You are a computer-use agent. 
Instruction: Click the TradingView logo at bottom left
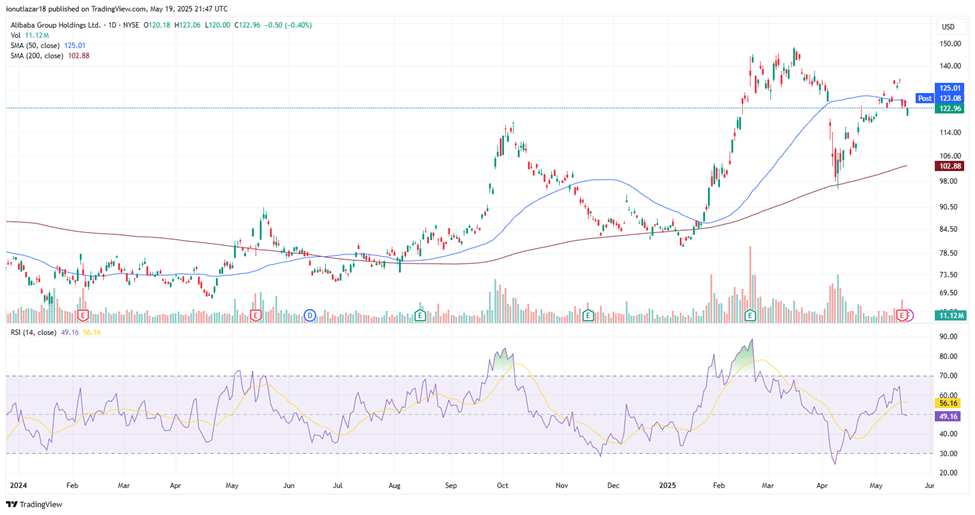(x=34, y=504)
